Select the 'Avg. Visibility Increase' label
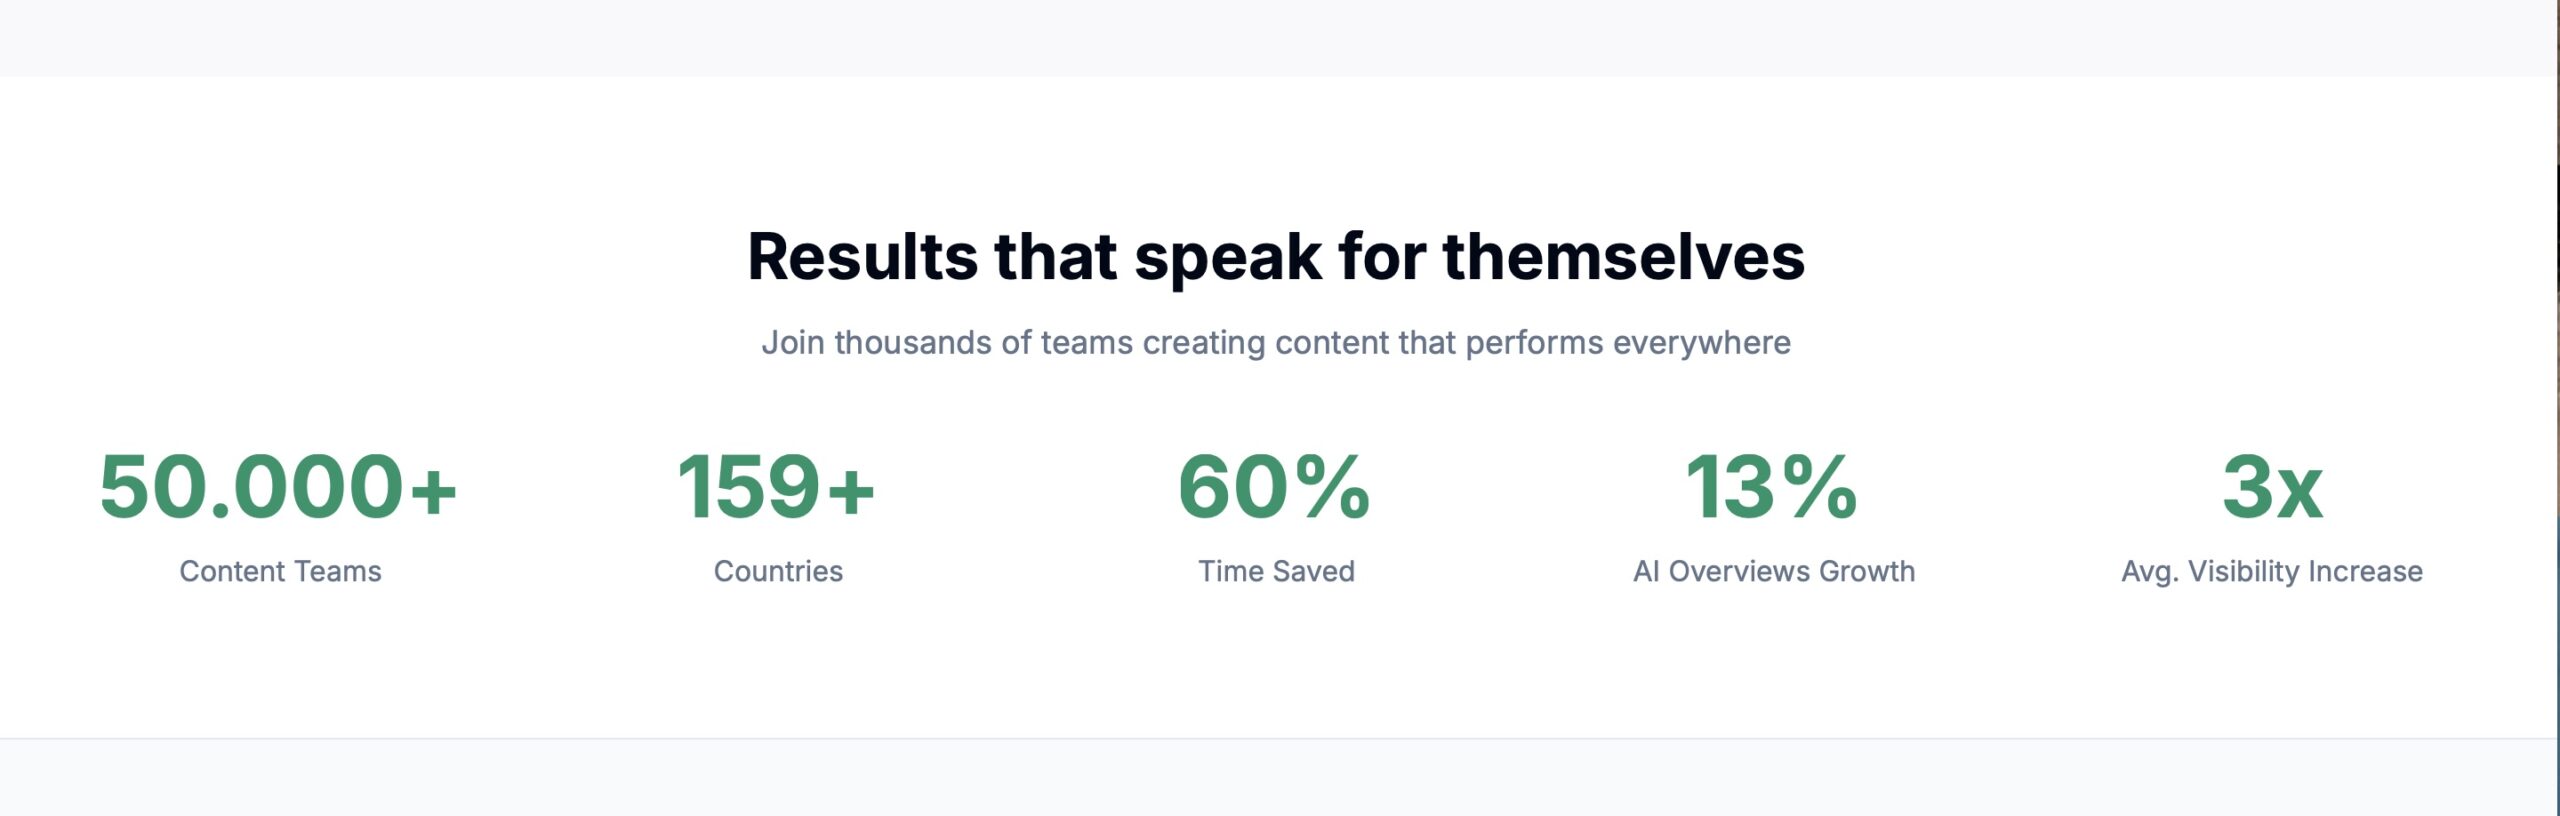This screenshot has height=816, width=2560. [x=2272, y=571]
